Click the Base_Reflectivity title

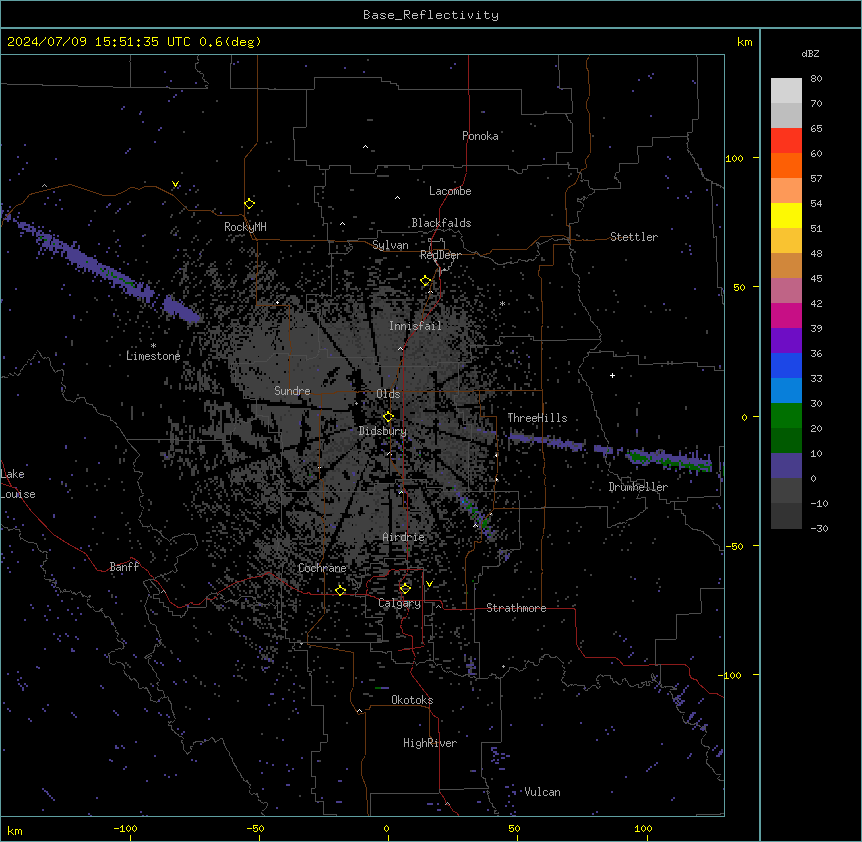tap(431, 15)
